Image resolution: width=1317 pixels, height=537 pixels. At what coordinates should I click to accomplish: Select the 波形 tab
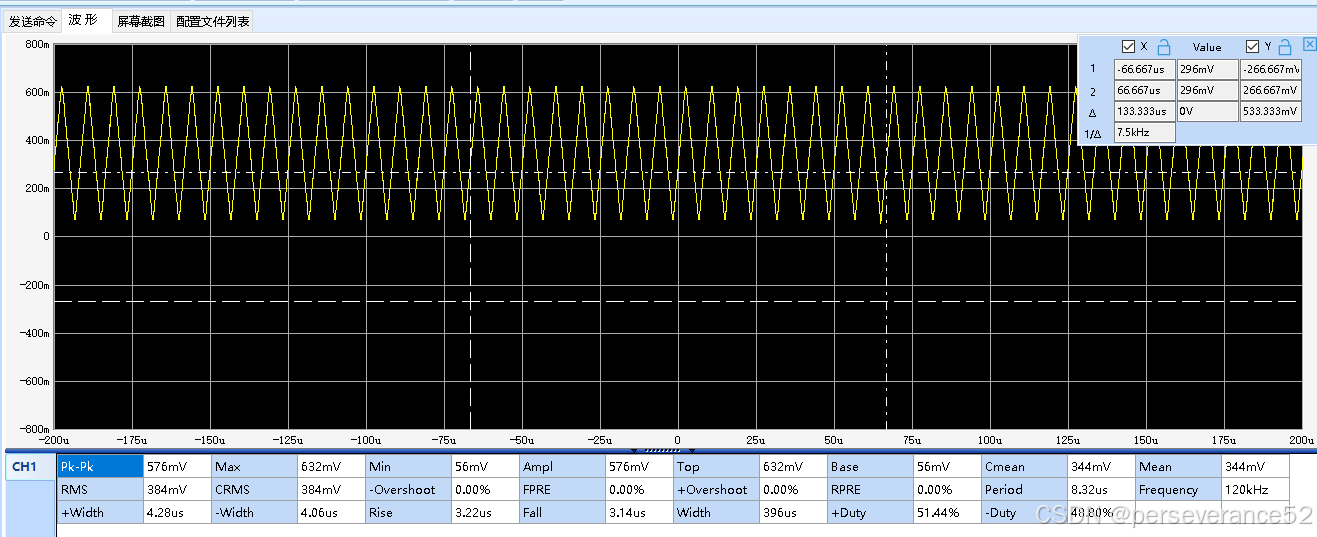(x=84, y=19)
